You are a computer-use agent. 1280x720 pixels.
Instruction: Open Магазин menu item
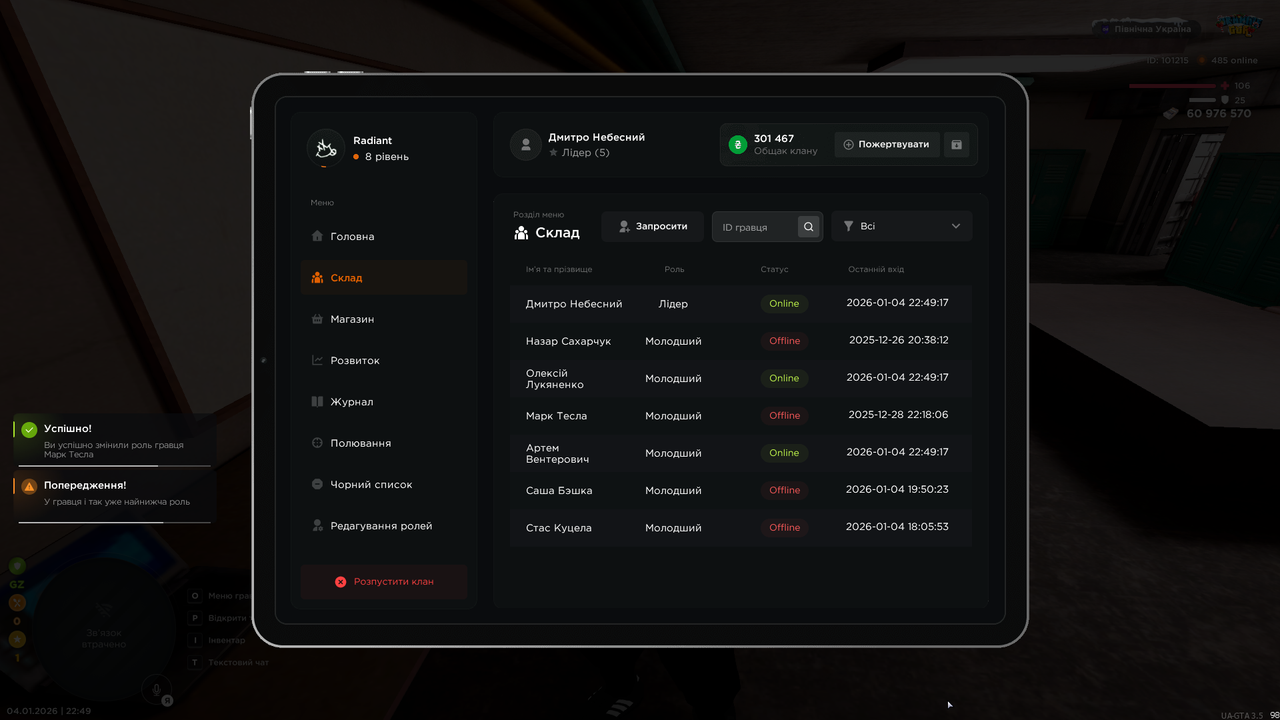click(384, 319)
